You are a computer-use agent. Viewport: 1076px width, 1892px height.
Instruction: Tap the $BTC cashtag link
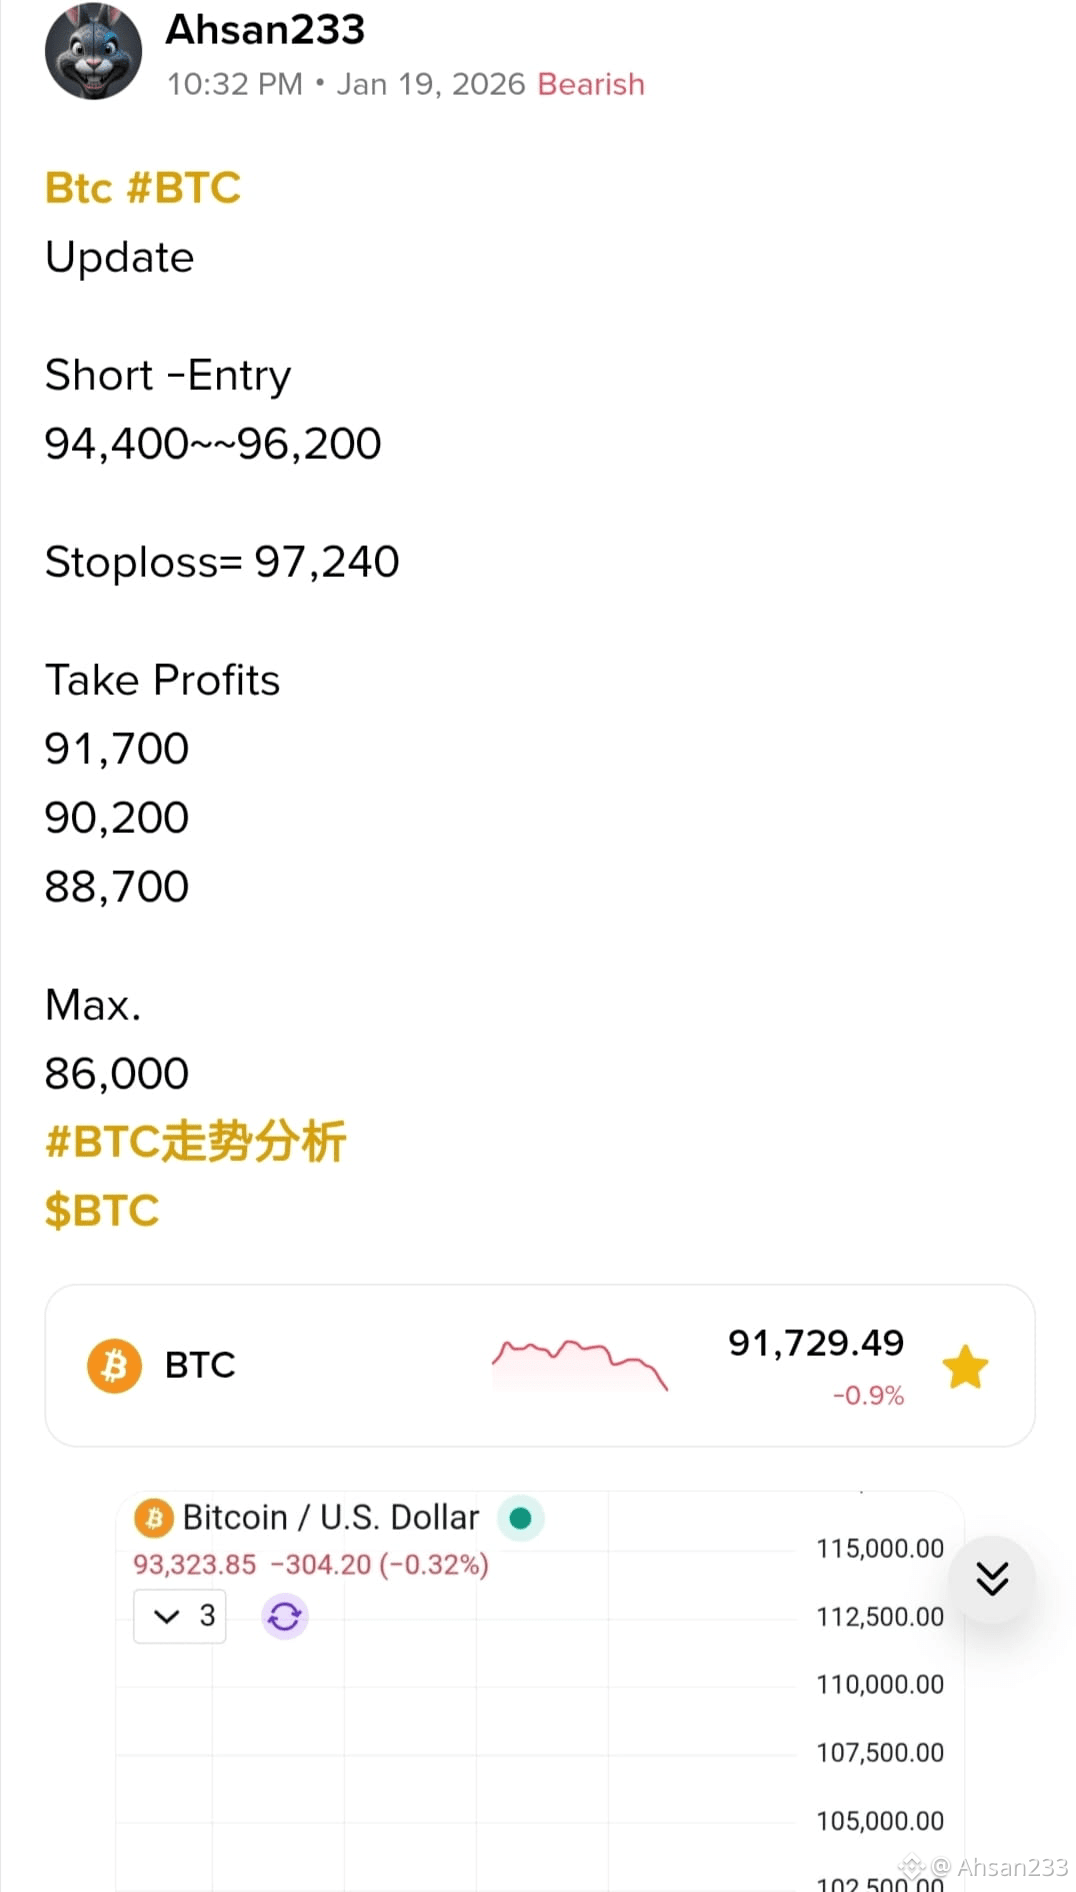102,1210
